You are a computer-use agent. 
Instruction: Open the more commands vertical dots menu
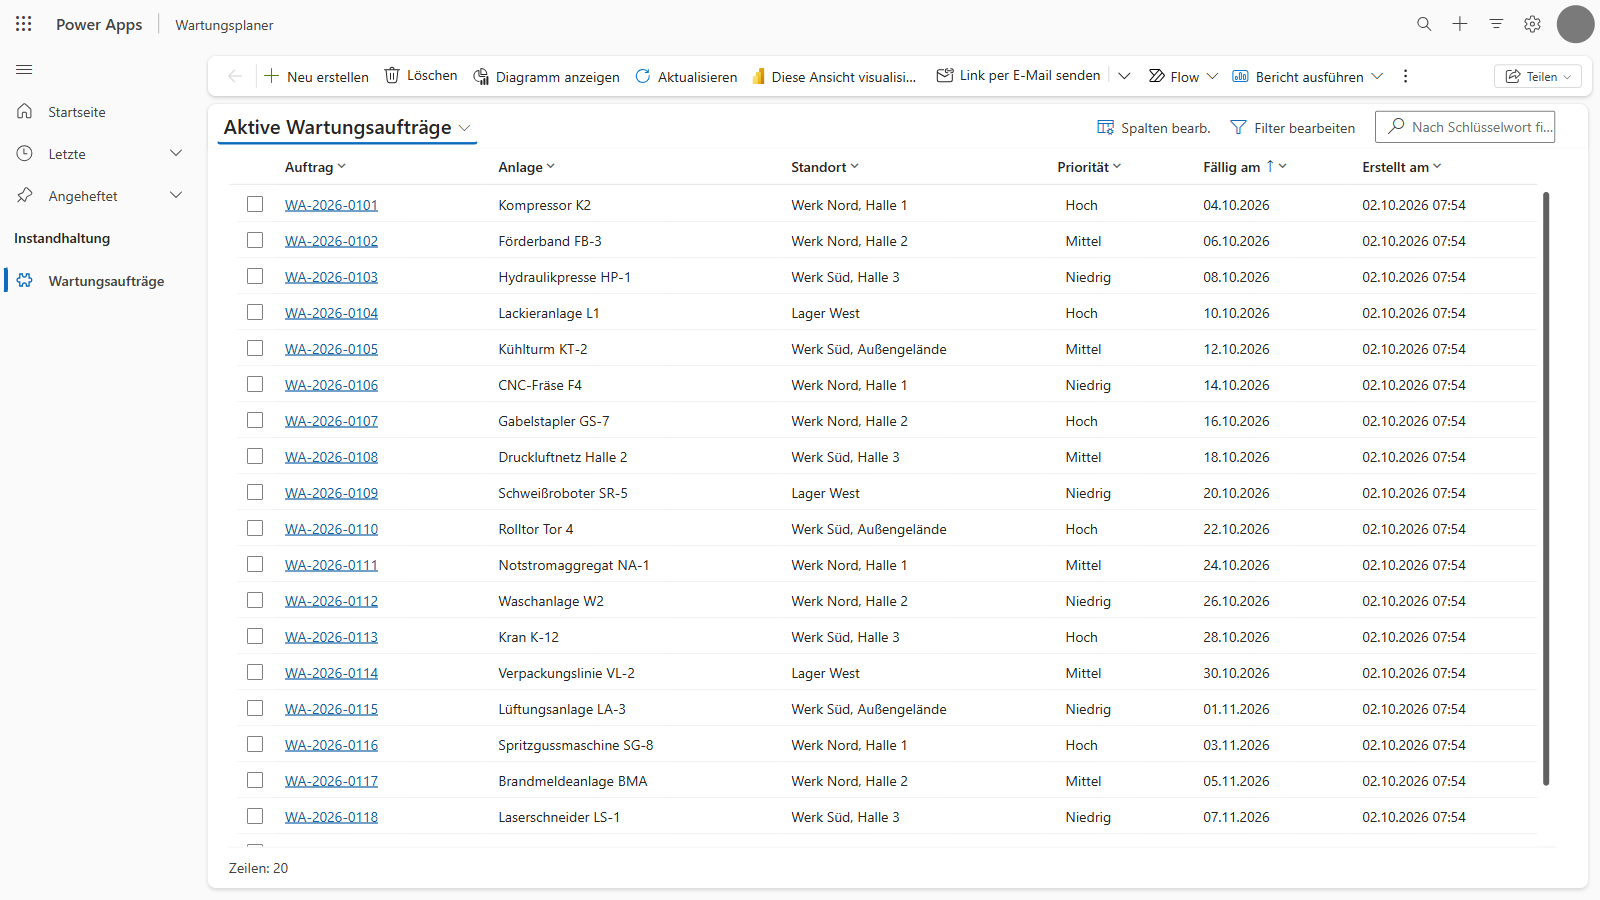pos(1406,76)
